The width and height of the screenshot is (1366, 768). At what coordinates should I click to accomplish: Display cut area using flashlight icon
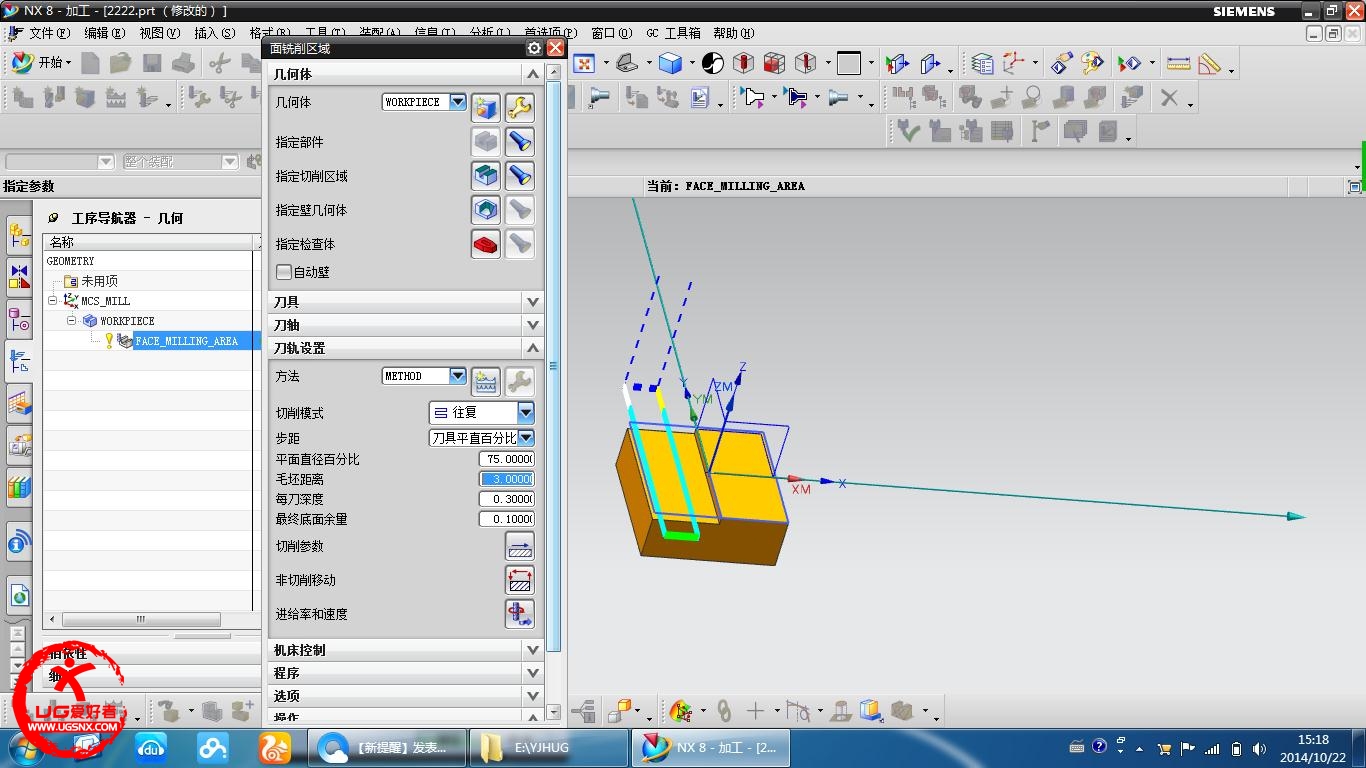[x=519, y=176]
